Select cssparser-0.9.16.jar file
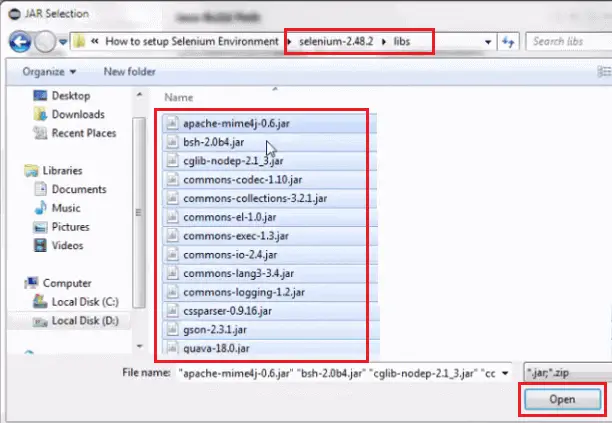The image size is (612, 423). tap(269, 311)
